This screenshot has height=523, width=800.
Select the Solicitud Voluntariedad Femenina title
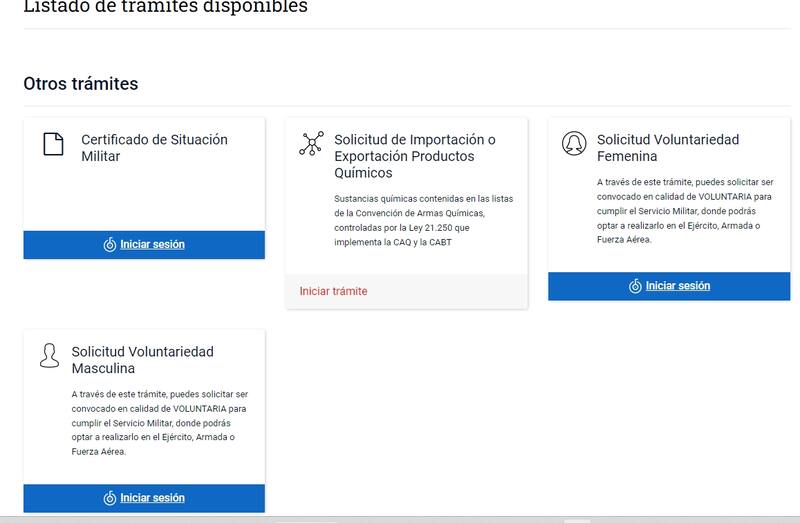[668, 148]
